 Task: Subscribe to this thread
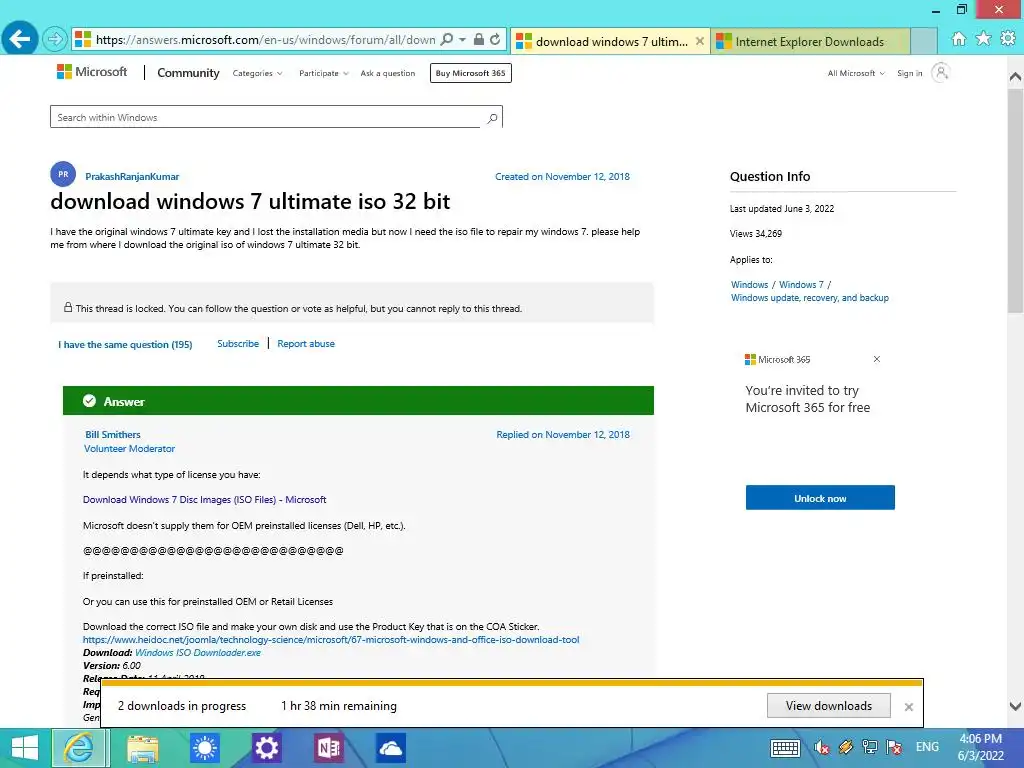pyautogui.click(x=238, y=344)
